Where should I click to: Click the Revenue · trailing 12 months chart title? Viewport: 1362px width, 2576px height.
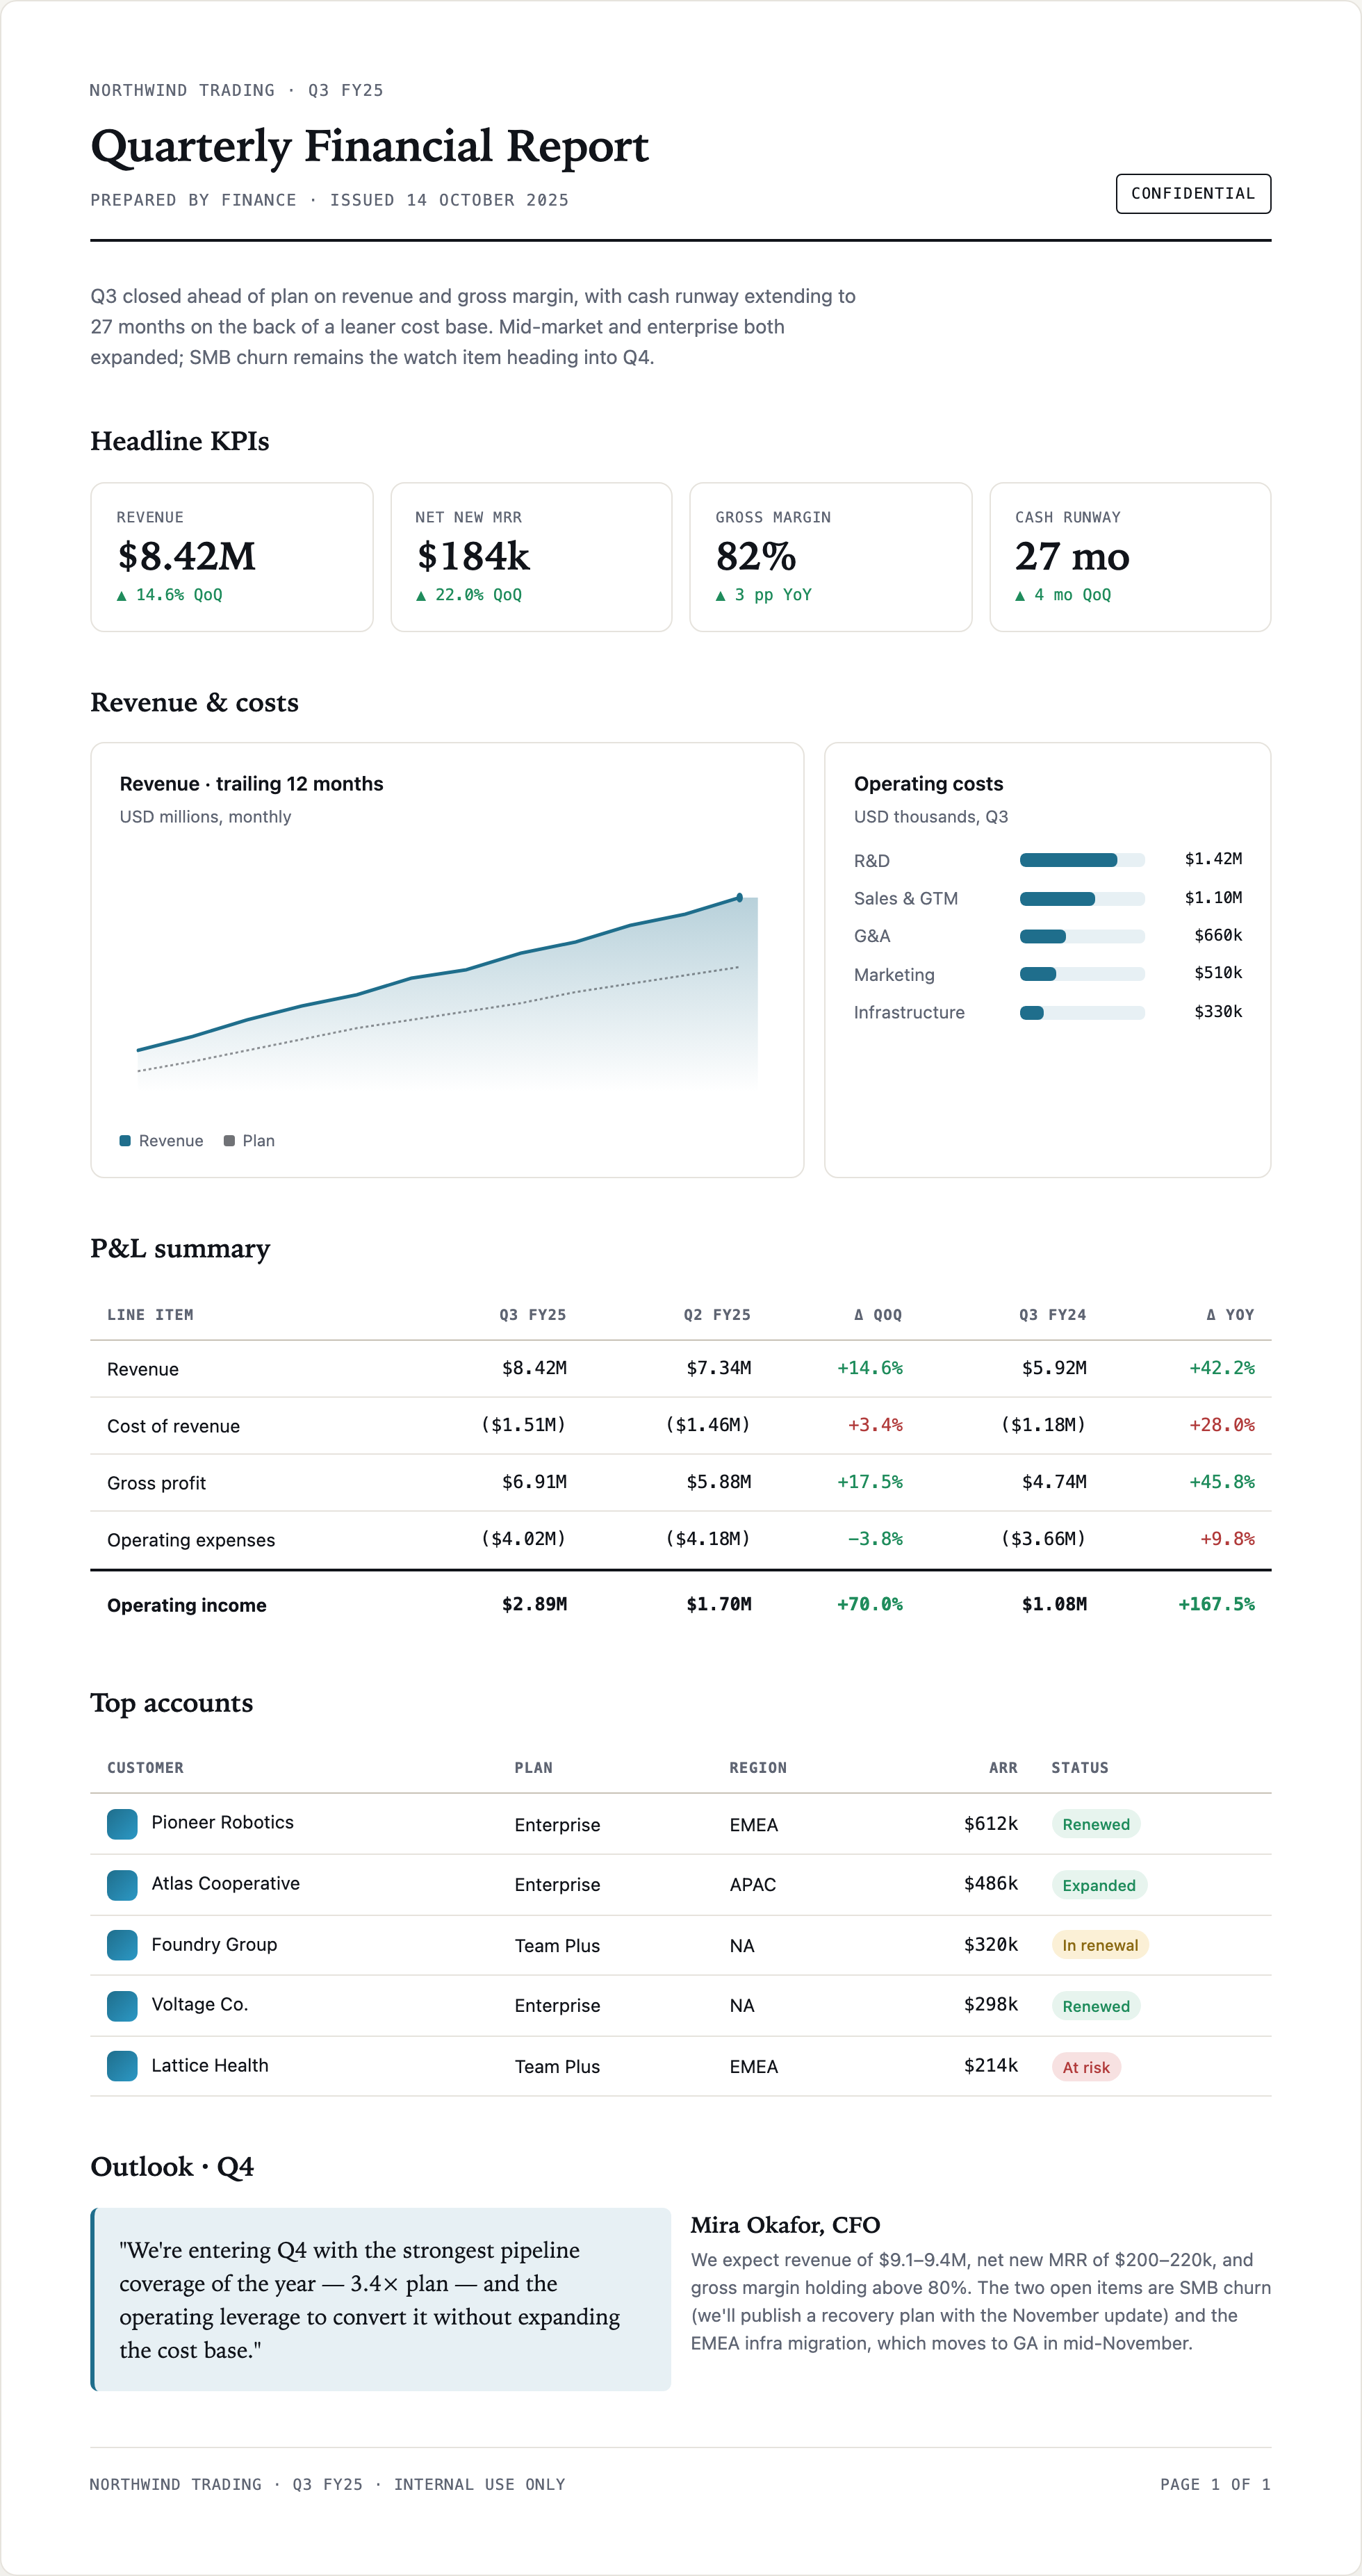pyautogui.click(x=251, y=784)
